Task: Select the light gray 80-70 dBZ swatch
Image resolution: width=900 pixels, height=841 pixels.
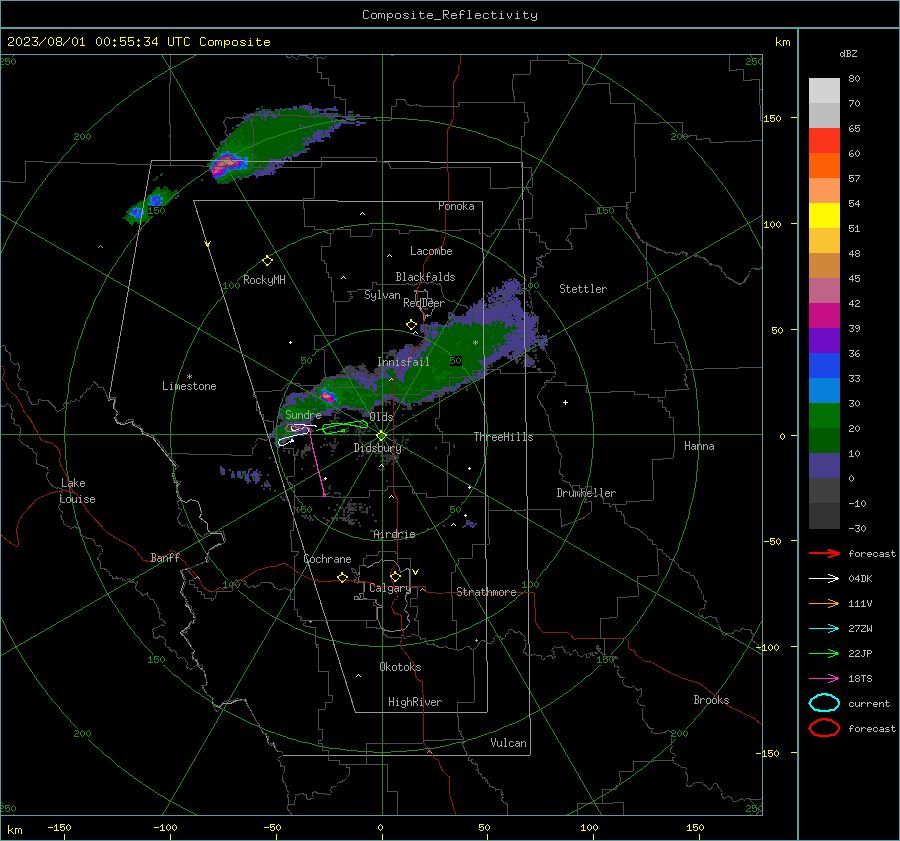Action: point(824,91)
